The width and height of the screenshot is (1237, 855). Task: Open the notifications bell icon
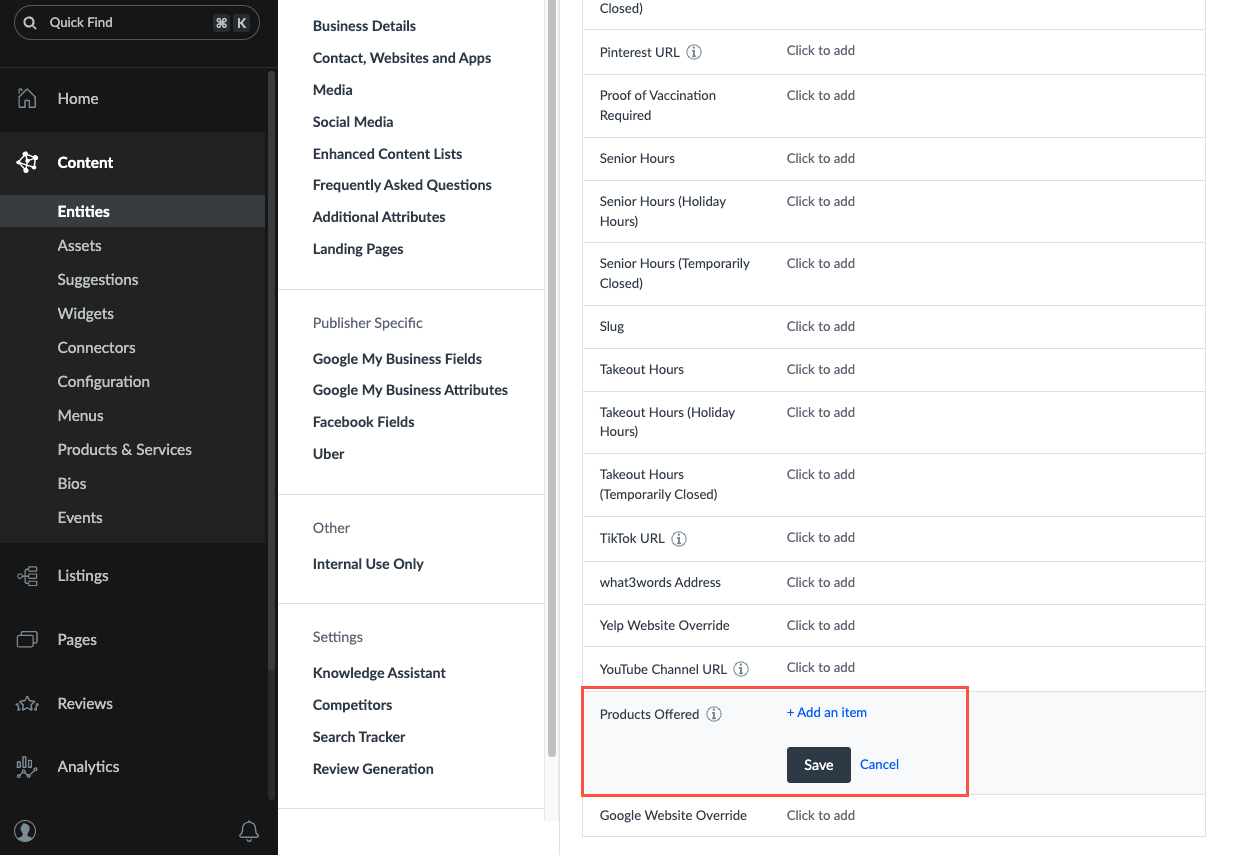(249, 831)
